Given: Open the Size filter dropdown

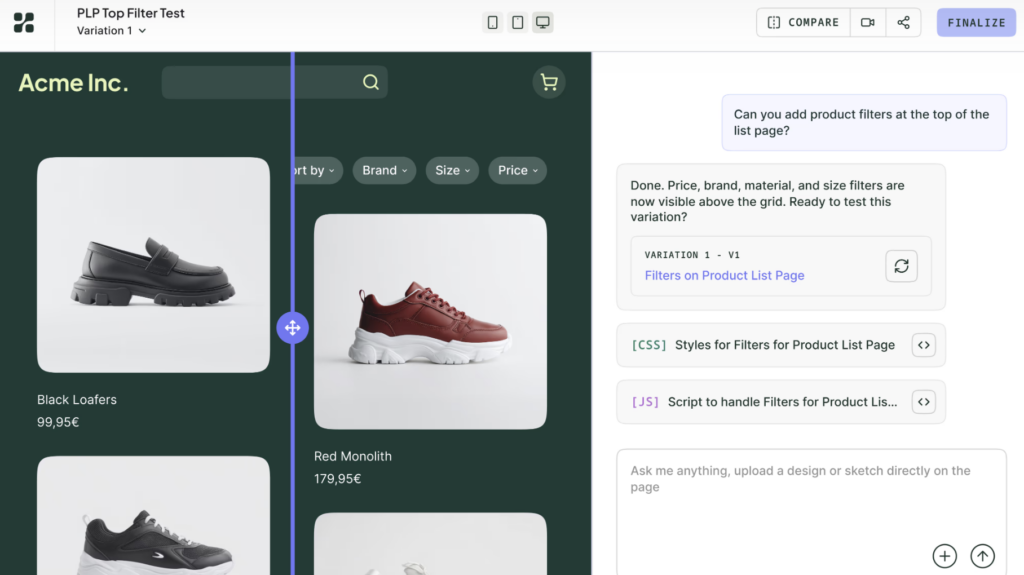Looking at the screenshot, I should [x=452, y=171].
